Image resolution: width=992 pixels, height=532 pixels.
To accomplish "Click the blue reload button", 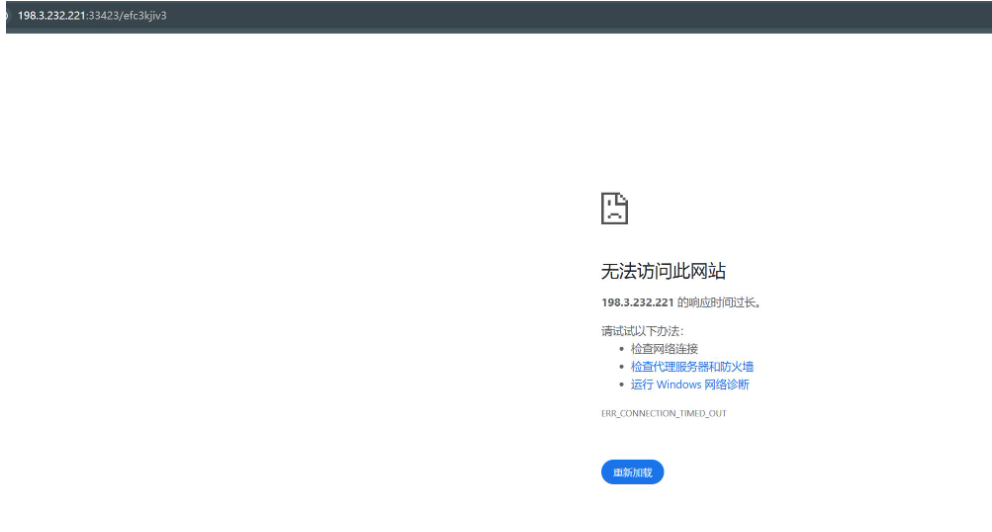I will (x=632, y=472).
